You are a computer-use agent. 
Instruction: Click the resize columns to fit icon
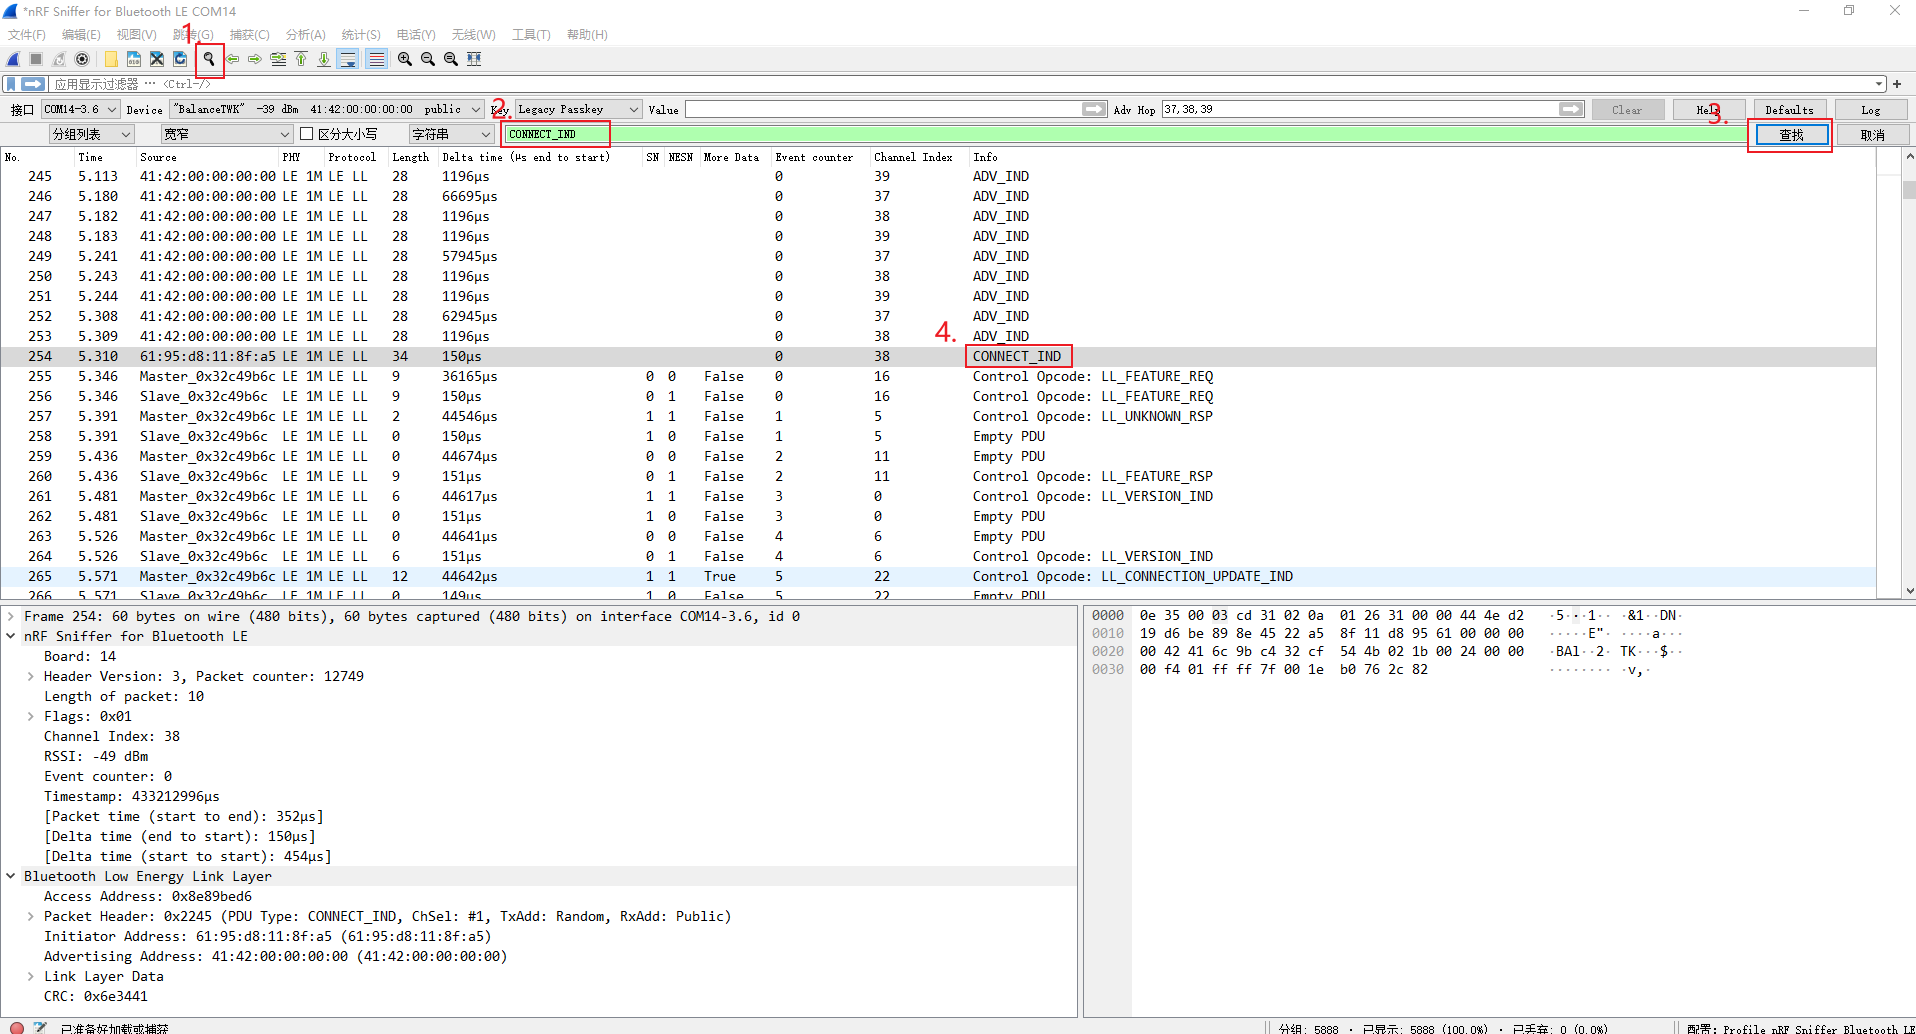coord(473,59)
